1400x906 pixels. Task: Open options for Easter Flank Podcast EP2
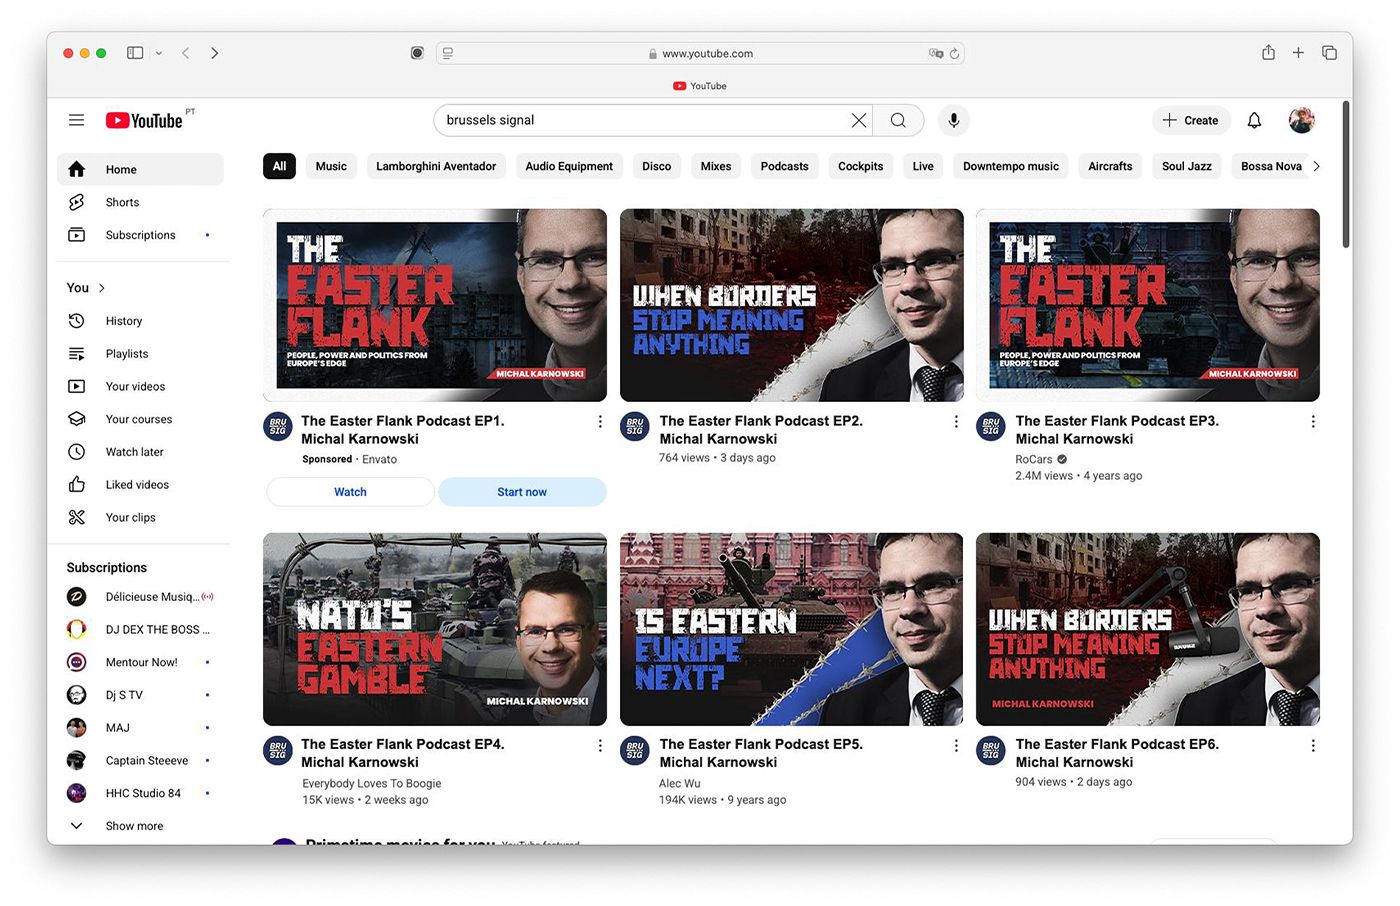tap(956, 422)
